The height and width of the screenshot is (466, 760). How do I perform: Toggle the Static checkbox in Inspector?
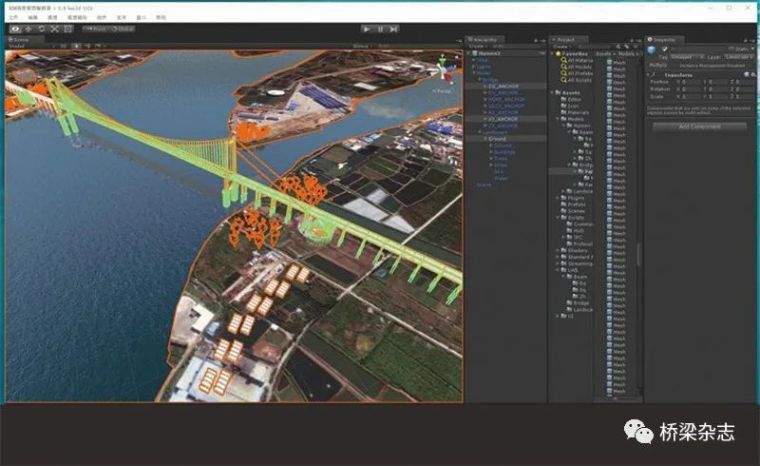click(729, 48)
